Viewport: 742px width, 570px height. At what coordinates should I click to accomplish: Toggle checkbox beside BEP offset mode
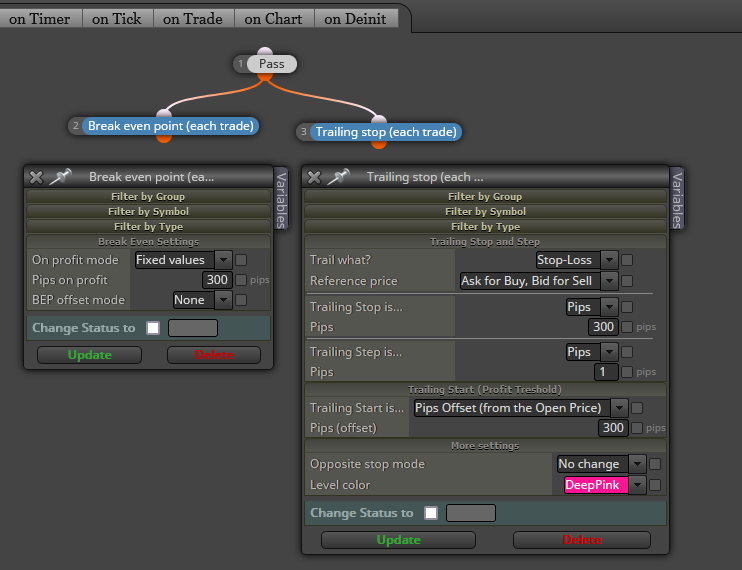pos(241,300)
